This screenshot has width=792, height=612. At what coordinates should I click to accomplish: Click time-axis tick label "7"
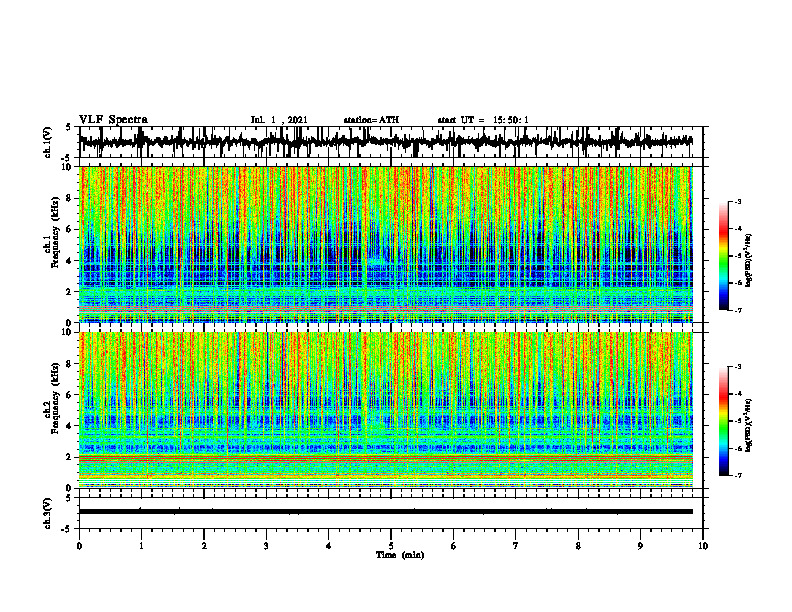516,546
